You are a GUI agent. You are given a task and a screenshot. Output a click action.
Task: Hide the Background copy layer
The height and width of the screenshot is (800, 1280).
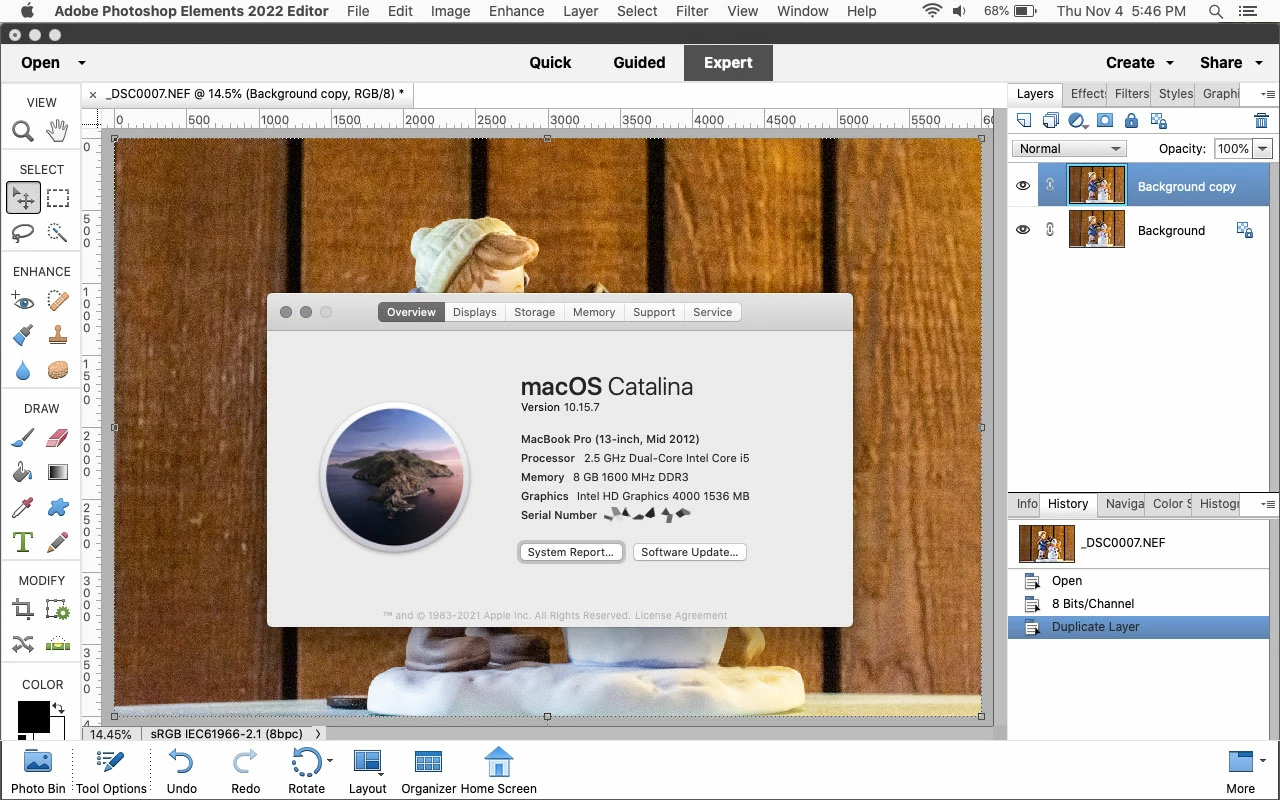(x=1022, y=186)
